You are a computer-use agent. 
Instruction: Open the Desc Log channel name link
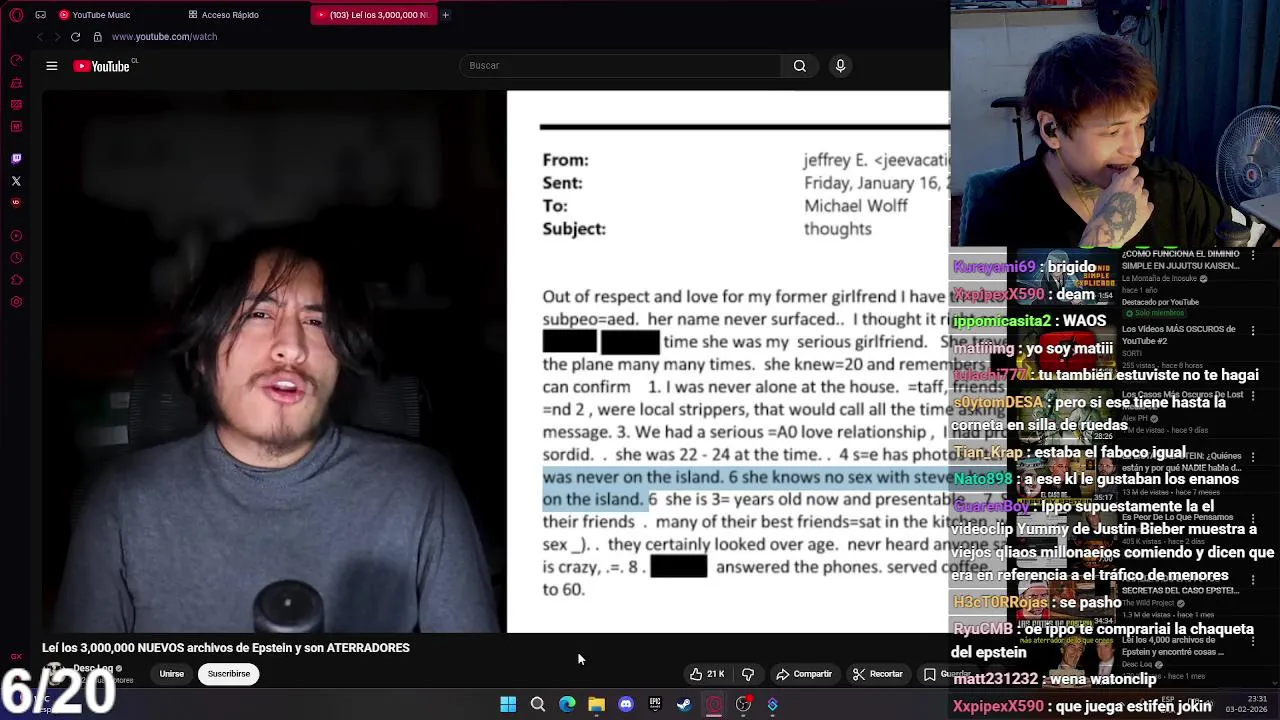click(x=93, y=668)
